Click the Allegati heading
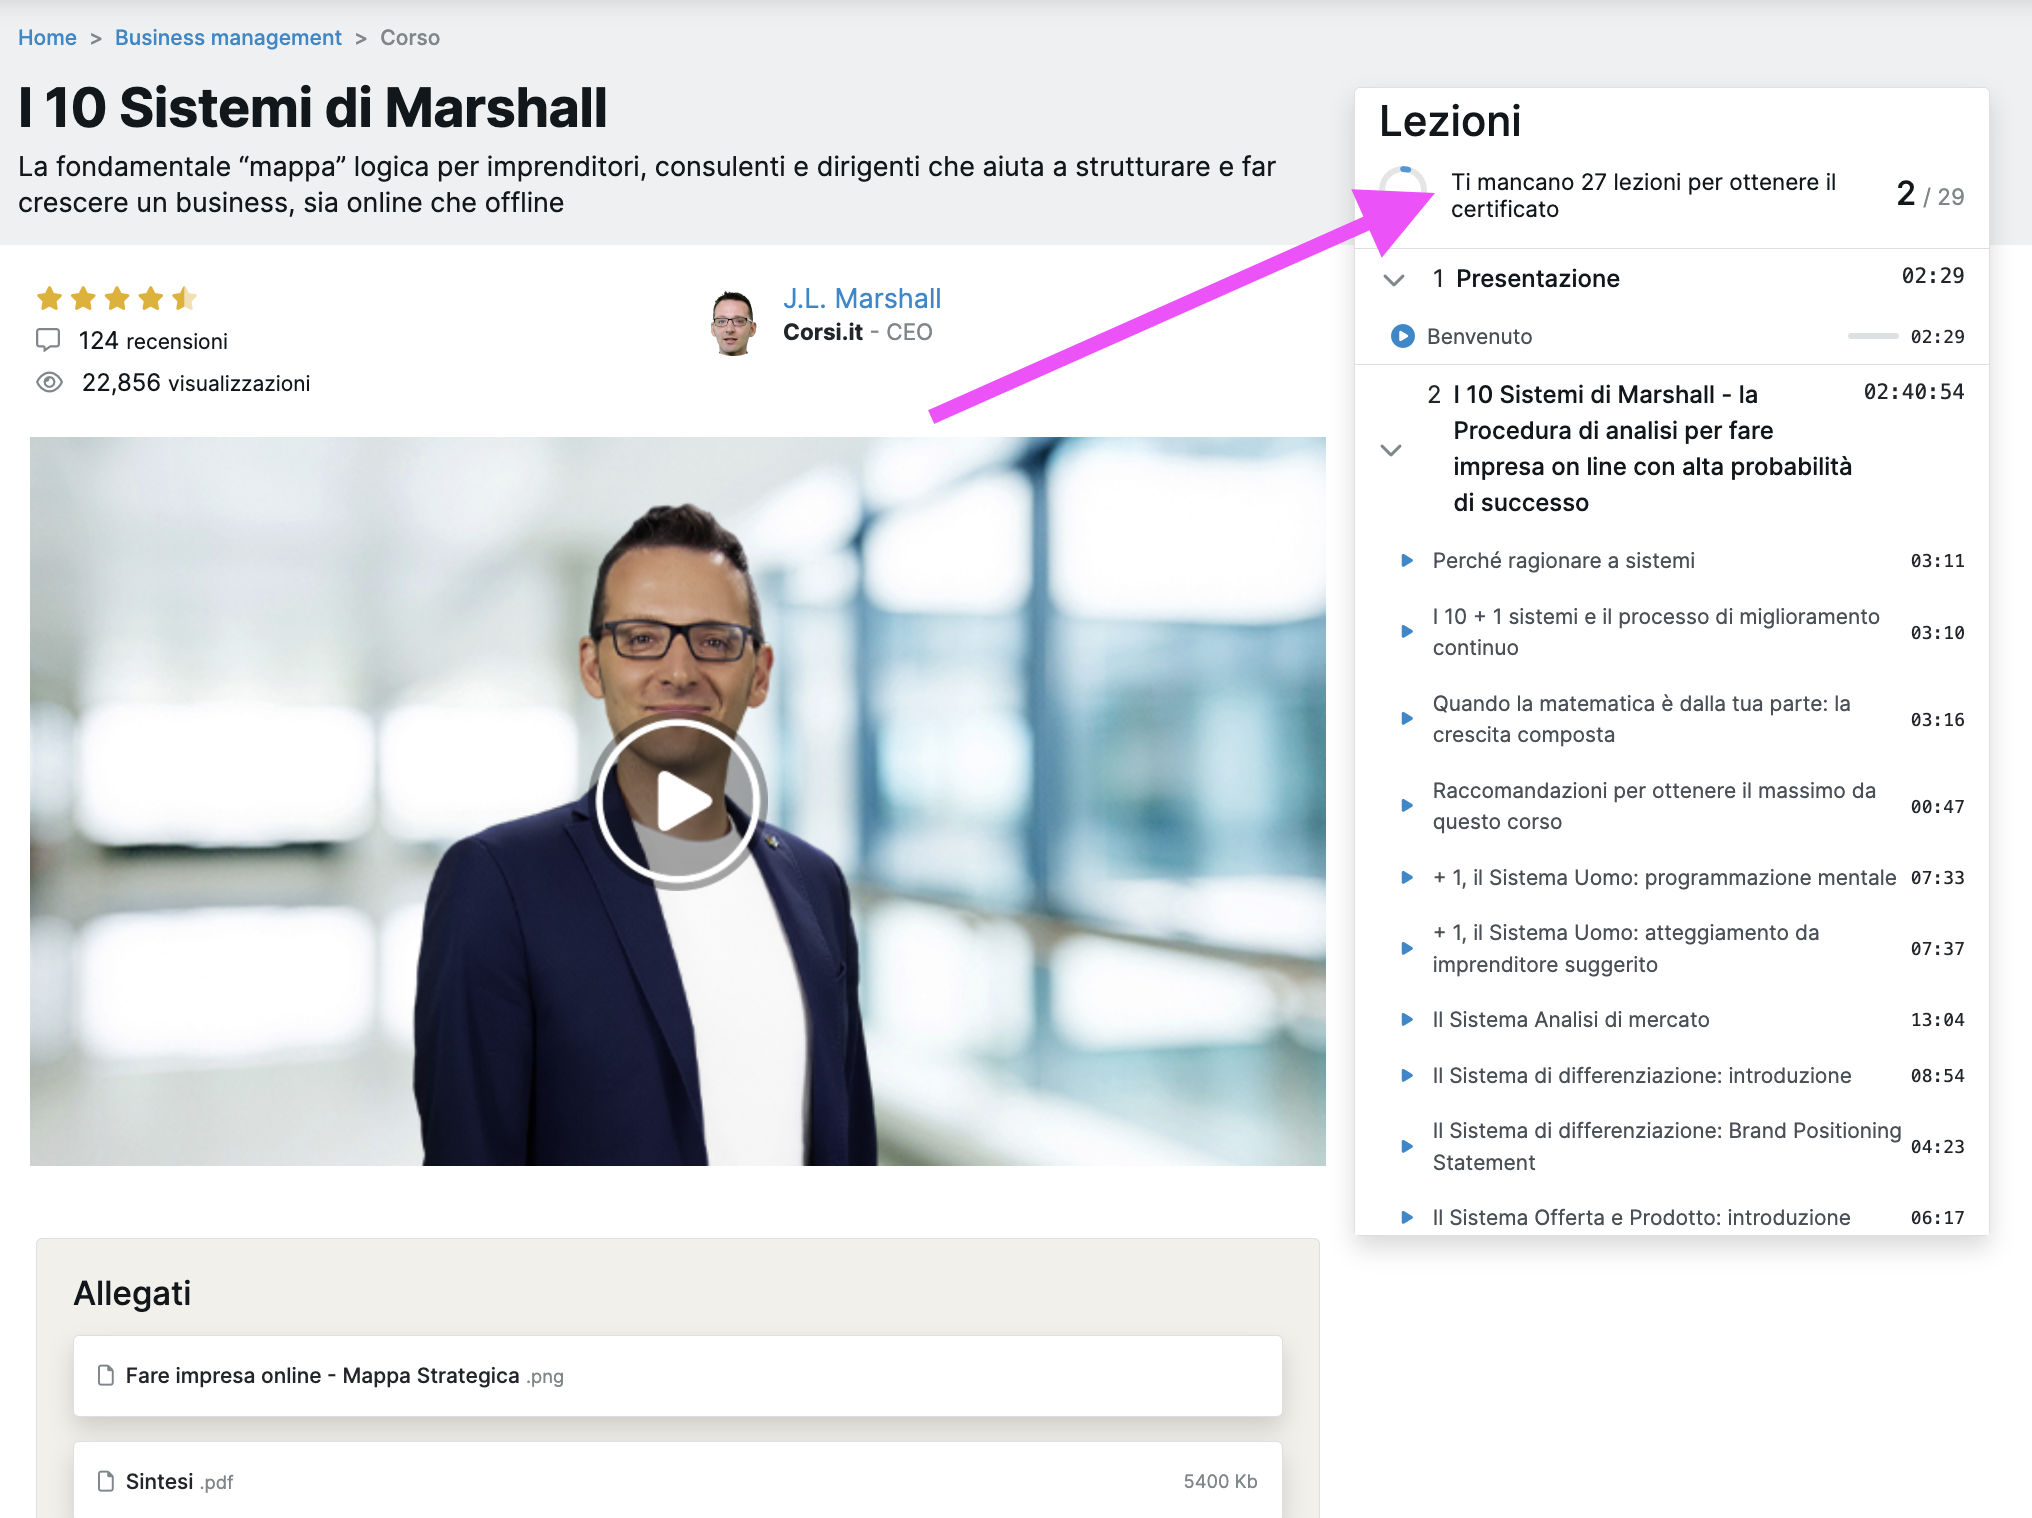 point(132,1293)
